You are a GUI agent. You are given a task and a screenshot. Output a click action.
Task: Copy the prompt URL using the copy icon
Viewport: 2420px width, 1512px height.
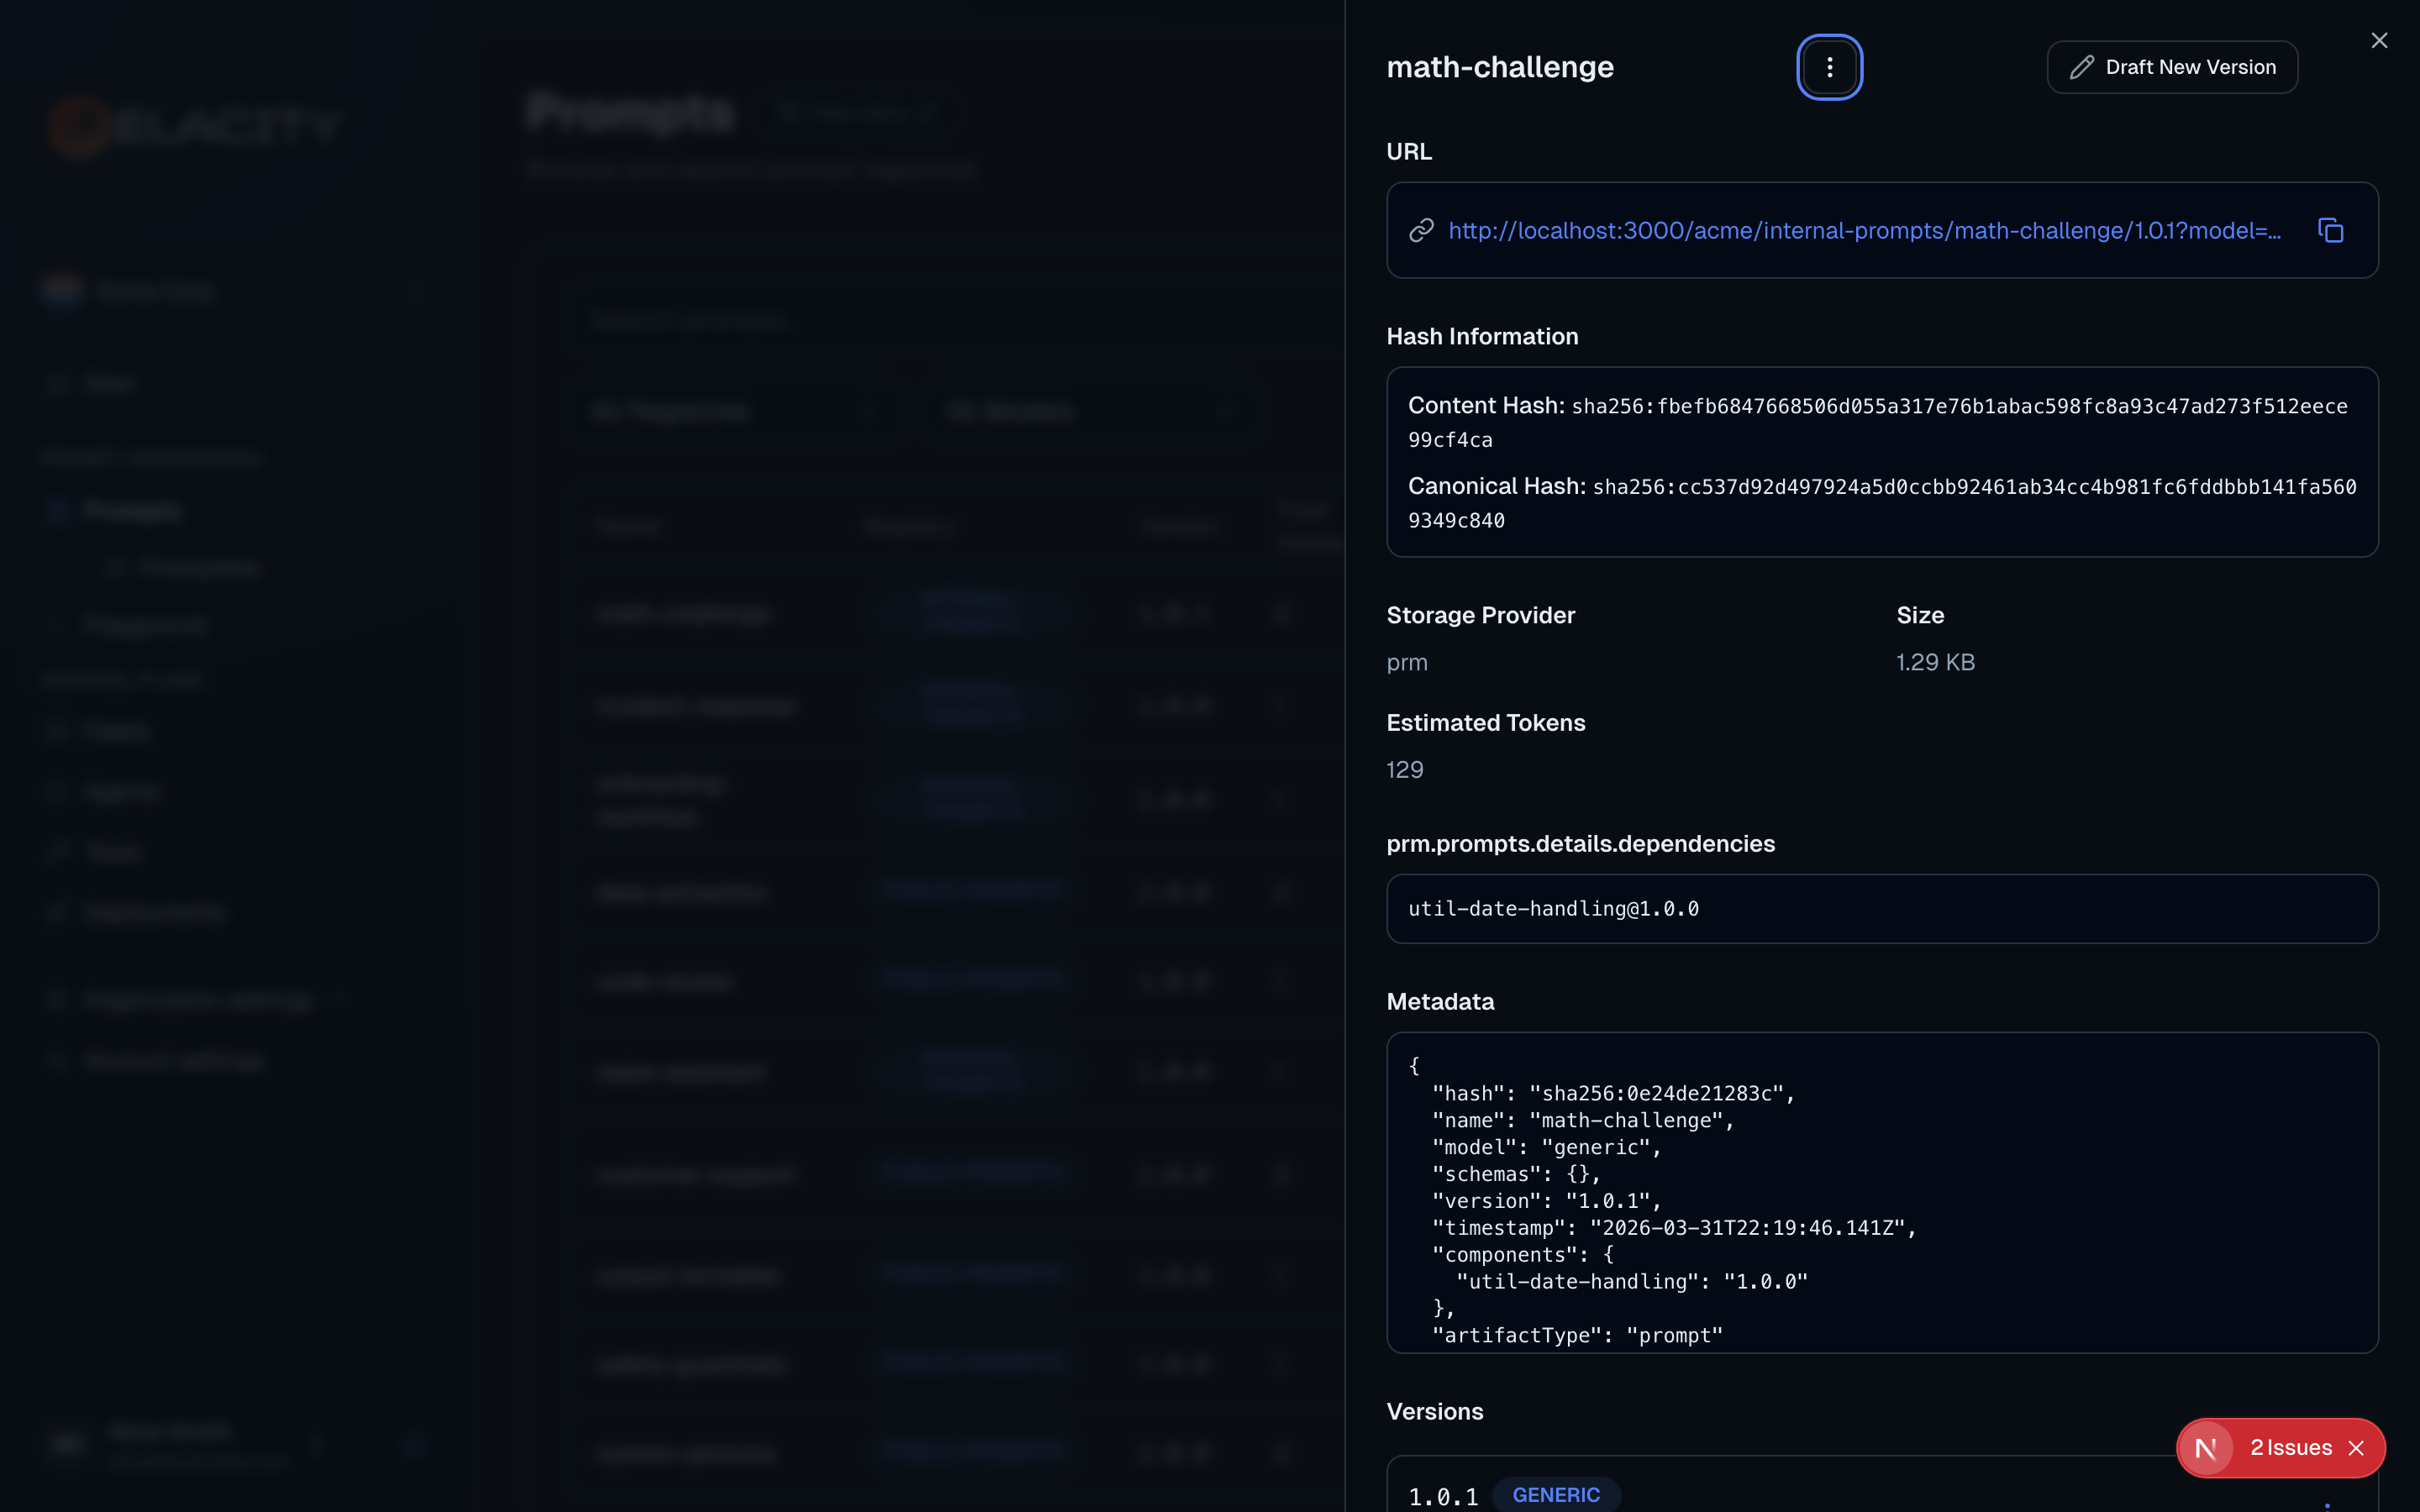coord(2331,230)
